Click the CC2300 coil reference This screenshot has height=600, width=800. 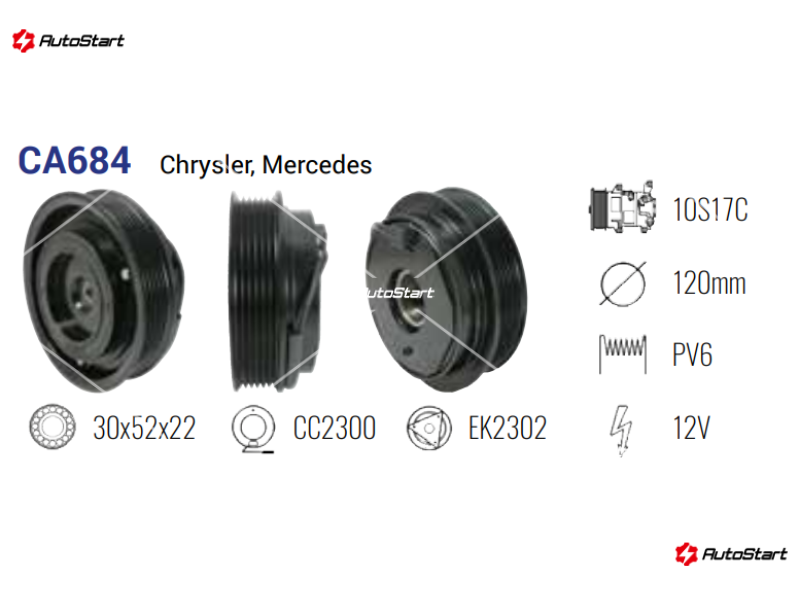point(335,428)
